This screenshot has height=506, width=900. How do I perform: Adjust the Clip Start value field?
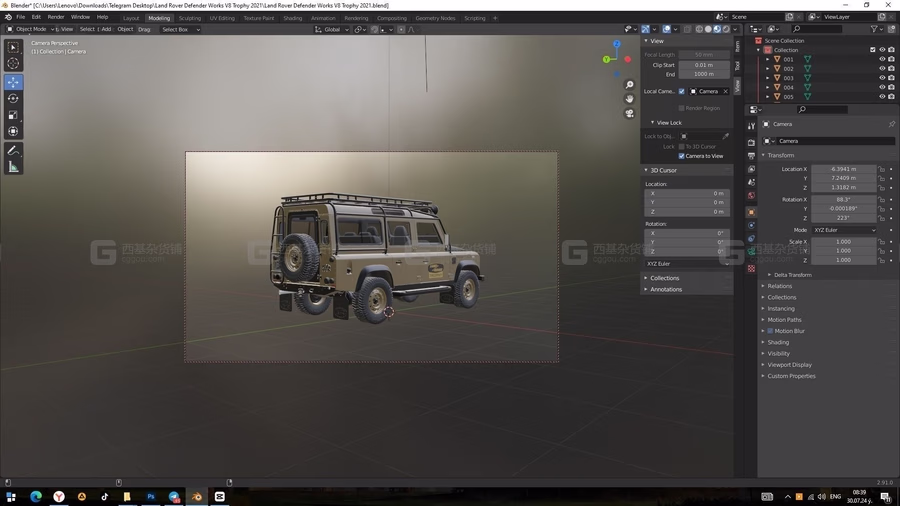coord(704,65)
